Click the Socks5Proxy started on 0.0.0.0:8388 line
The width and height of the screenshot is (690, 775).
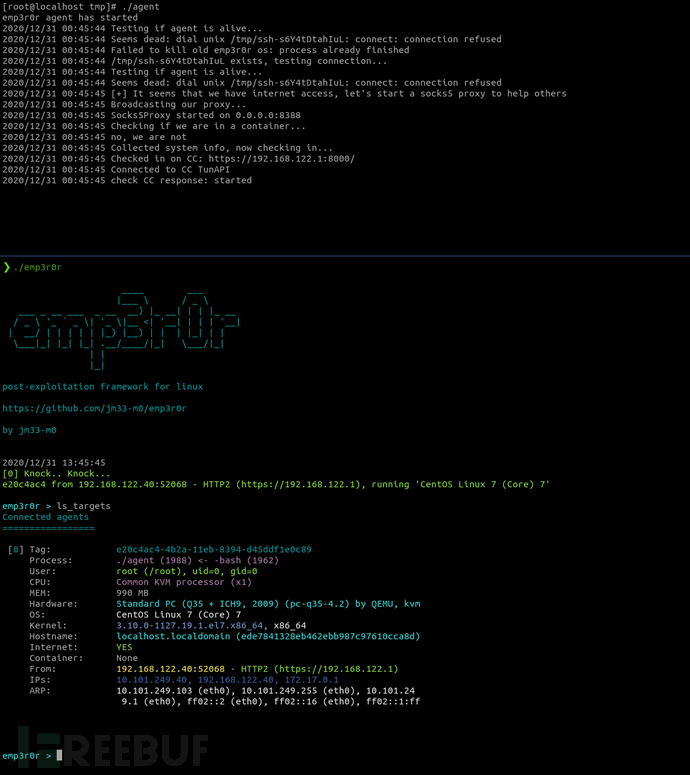(x=151, y=115)
